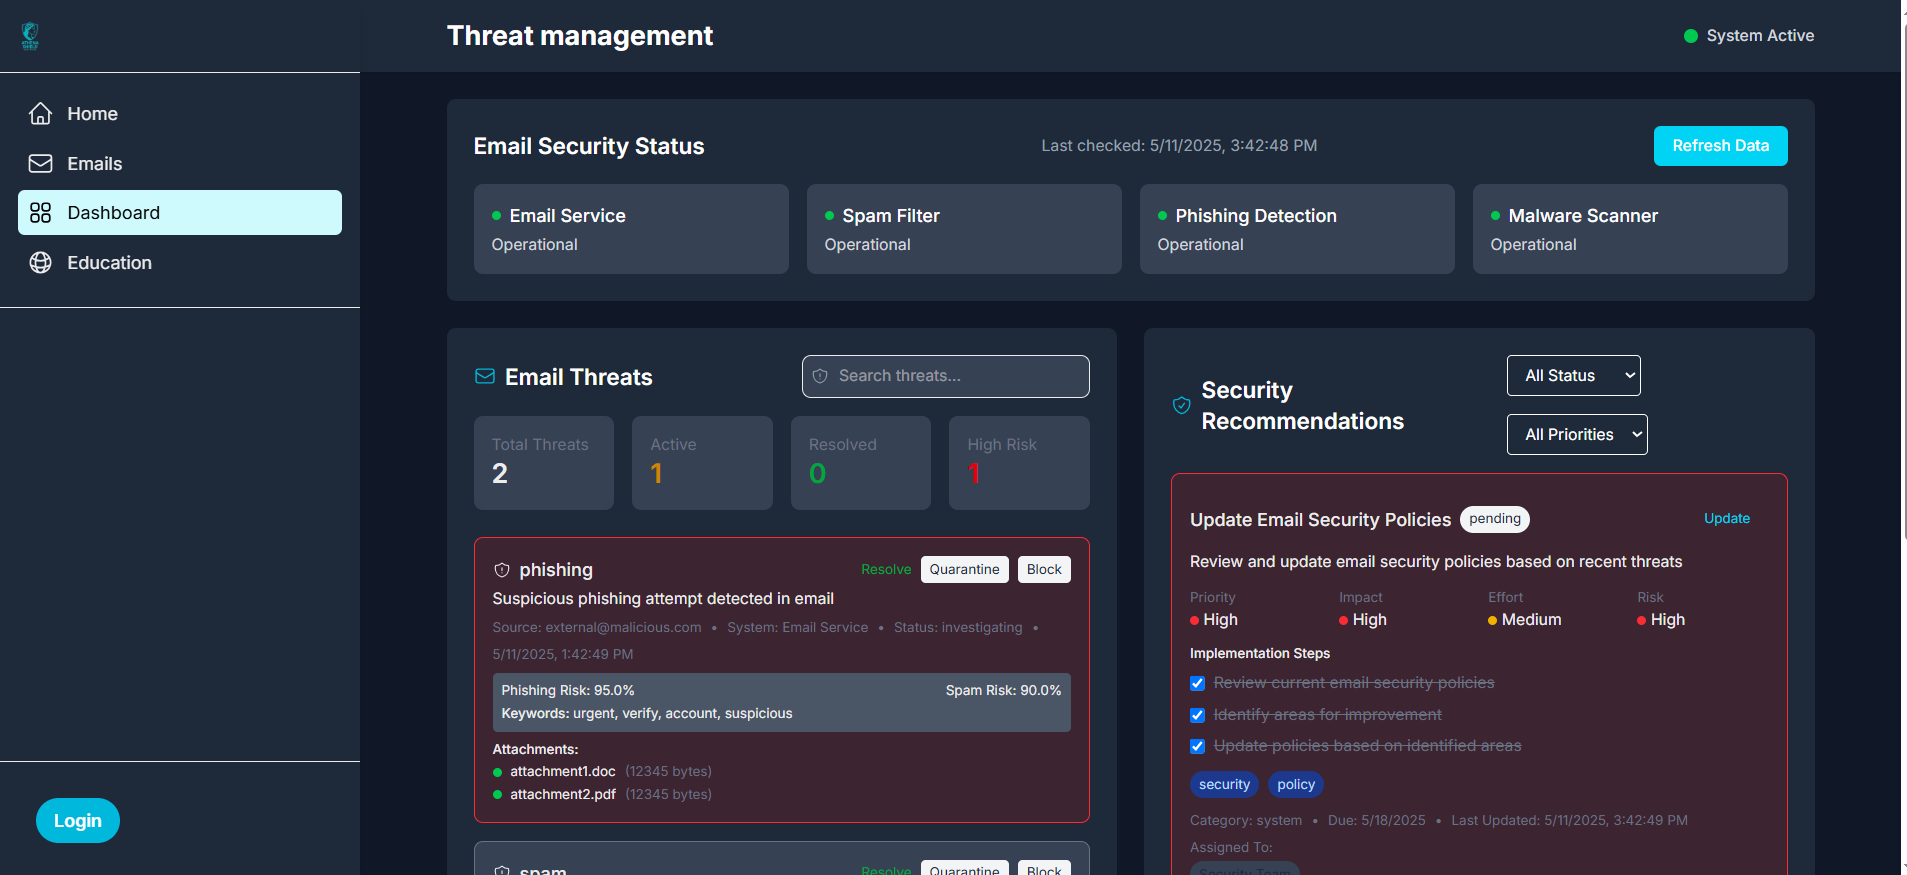The height and width of the screenshot is (875, 1907).
Task: Click the Refresh Data button
Action: coord(1720,146)
